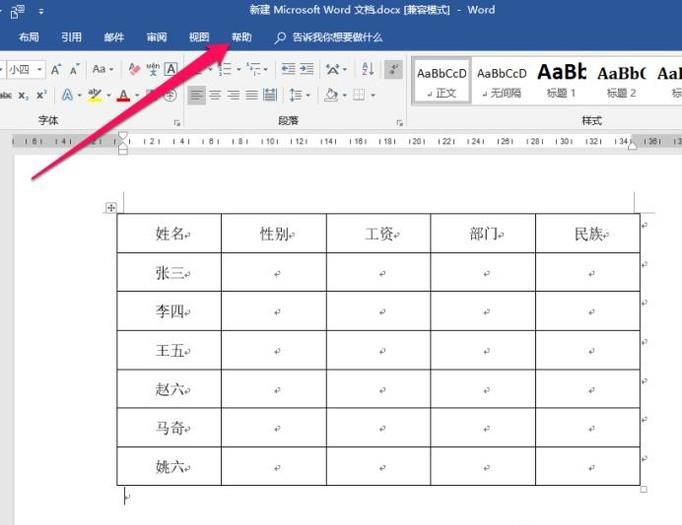Change case using the Aa button

99,69
